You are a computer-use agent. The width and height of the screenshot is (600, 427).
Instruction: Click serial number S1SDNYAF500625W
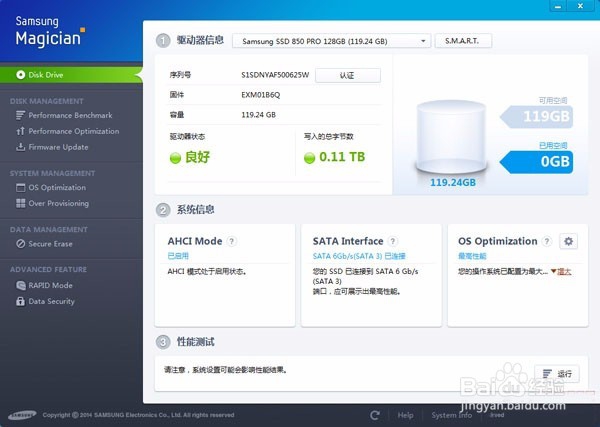pyautogui.click(x=275, y=75)
